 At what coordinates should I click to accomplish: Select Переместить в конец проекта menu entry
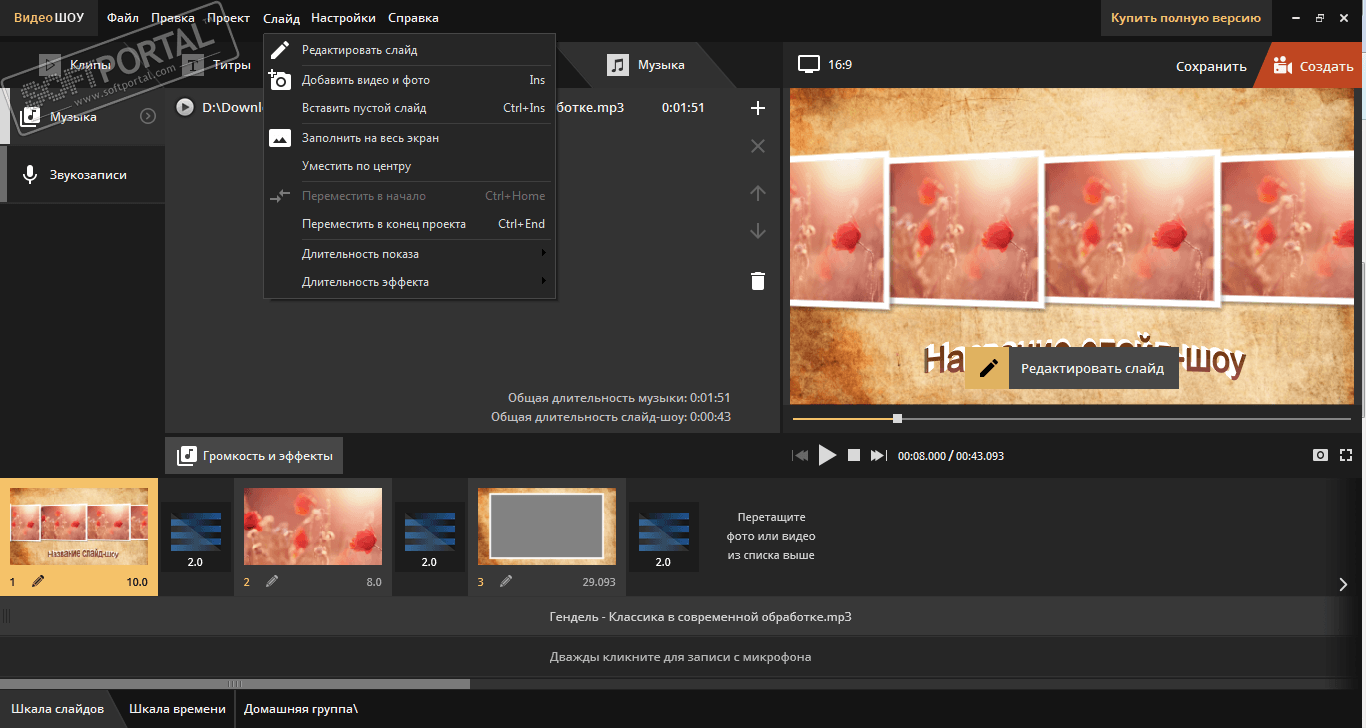coord(409,224)
